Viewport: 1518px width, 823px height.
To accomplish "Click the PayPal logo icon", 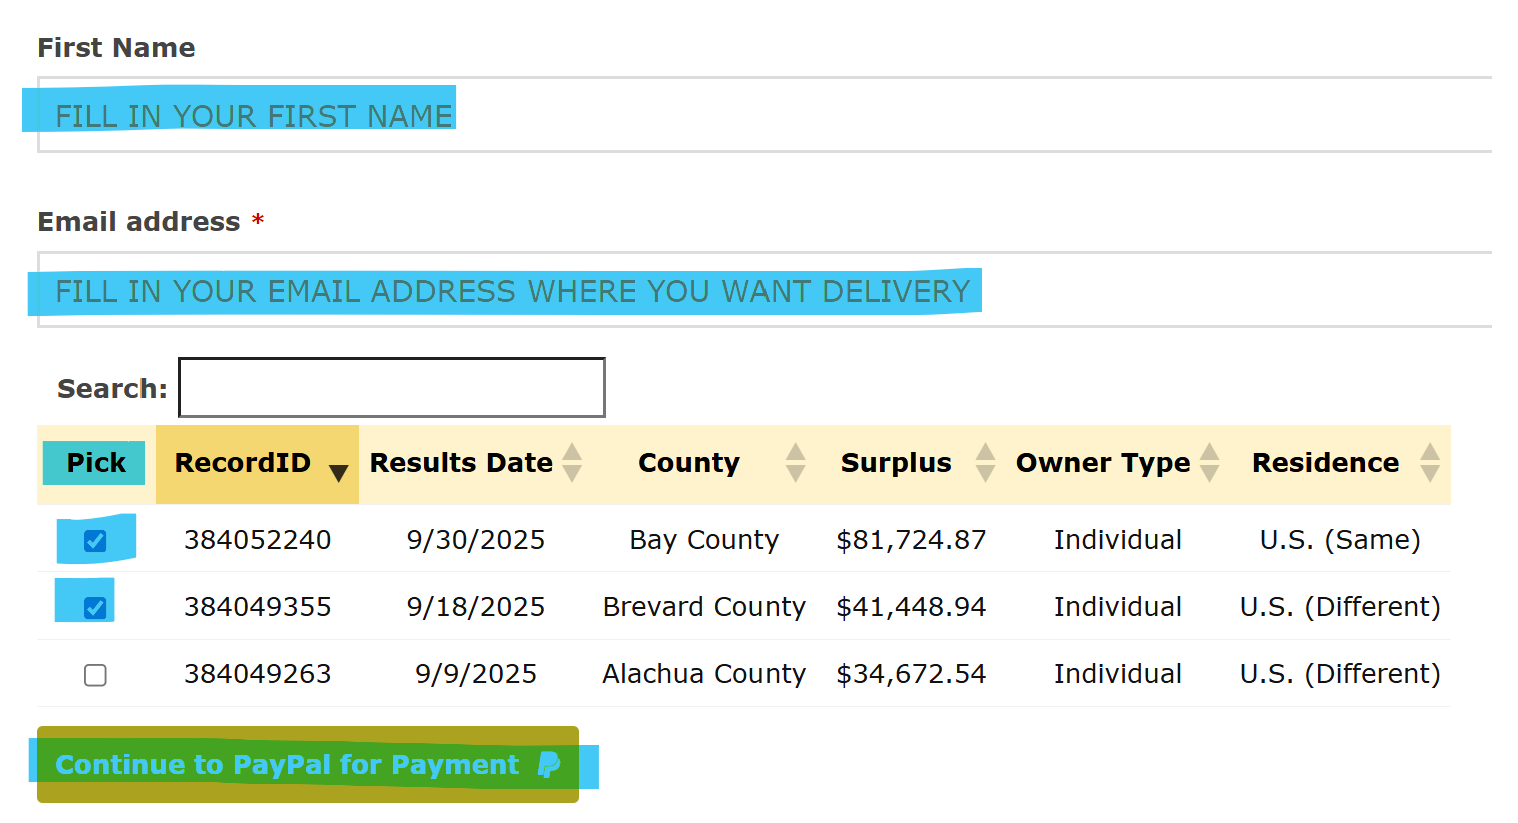I will tap(549, 765).
